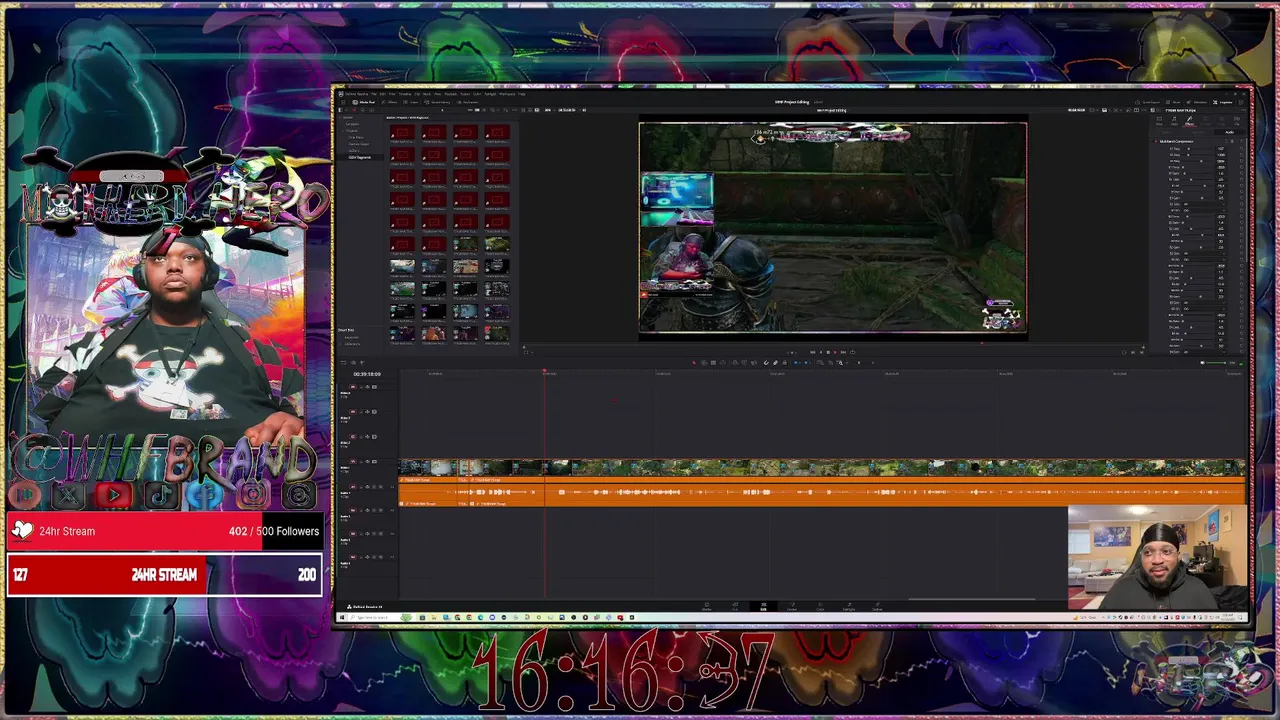This screenshot has width=1280, height=720.
Task: Toggle the Sound Library panel button
Action: click(x=437, y=102)
